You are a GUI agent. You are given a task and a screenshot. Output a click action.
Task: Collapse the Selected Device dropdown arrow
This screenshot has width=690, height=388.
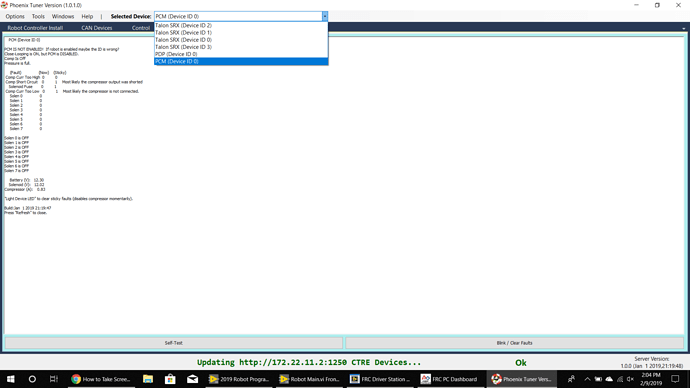[325, 16]
